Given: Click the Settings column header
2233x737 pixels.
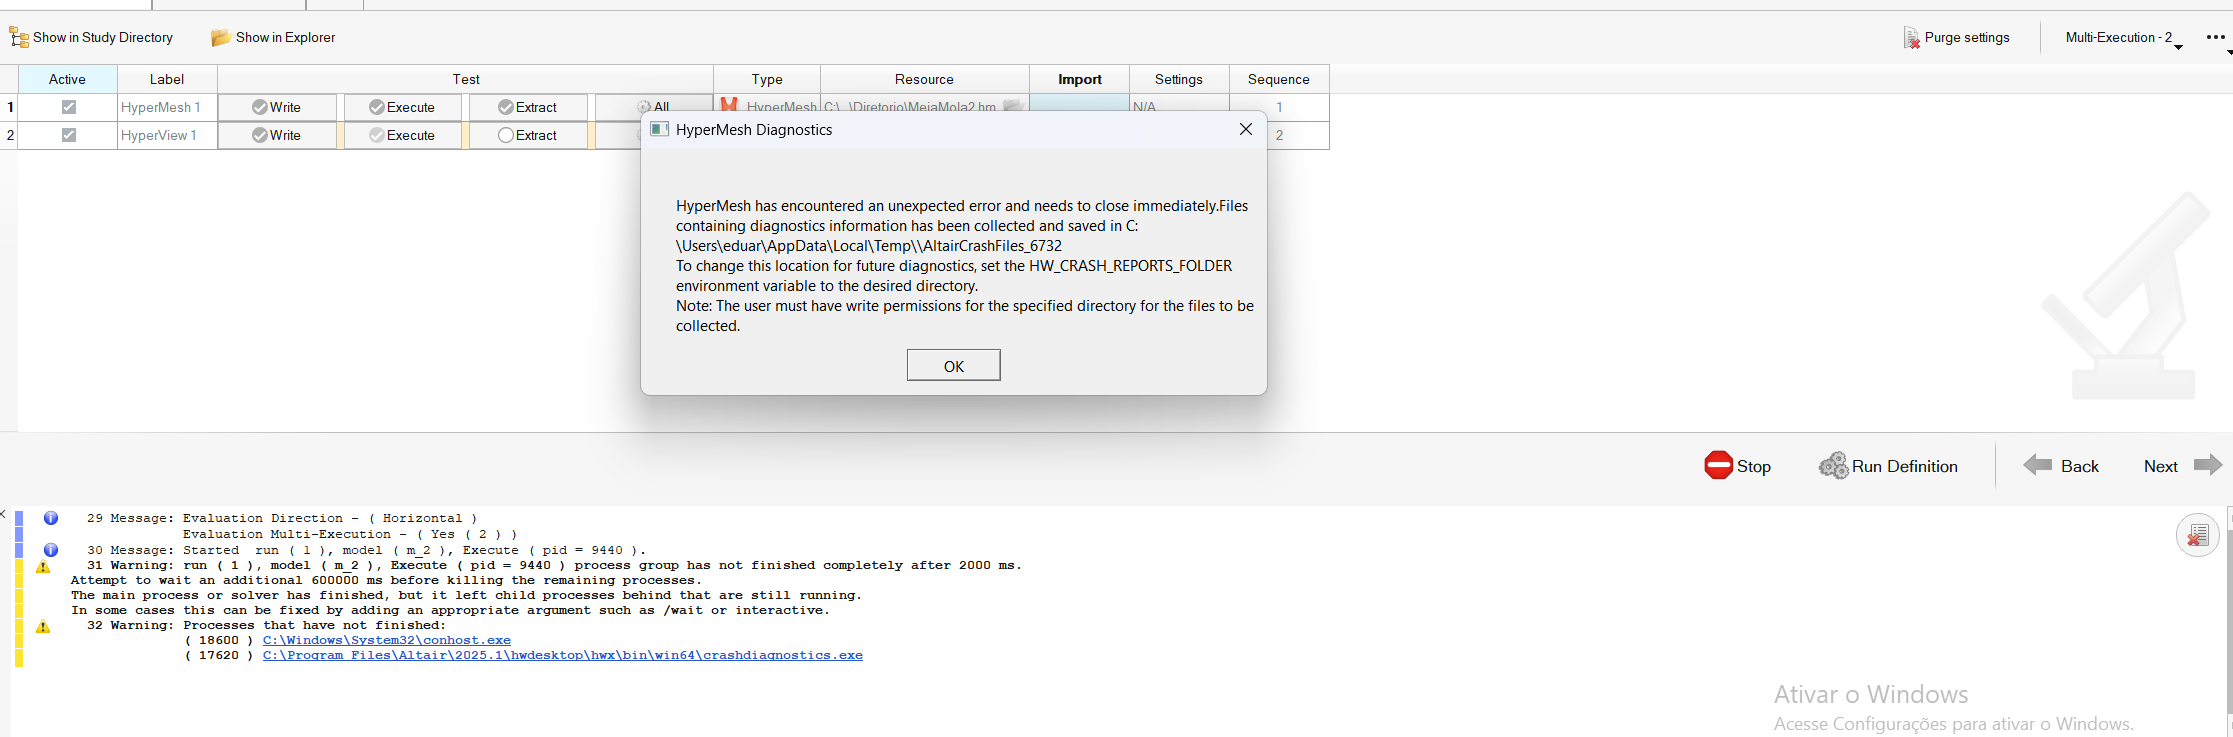Looking at the screenshot, I should click(1179, 79).
